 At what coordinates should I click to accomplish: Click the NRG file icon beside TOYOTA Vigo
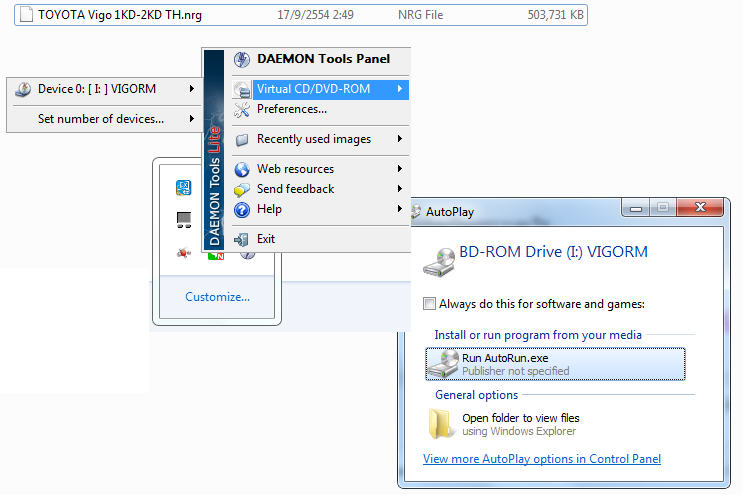[x=27, y=15]
